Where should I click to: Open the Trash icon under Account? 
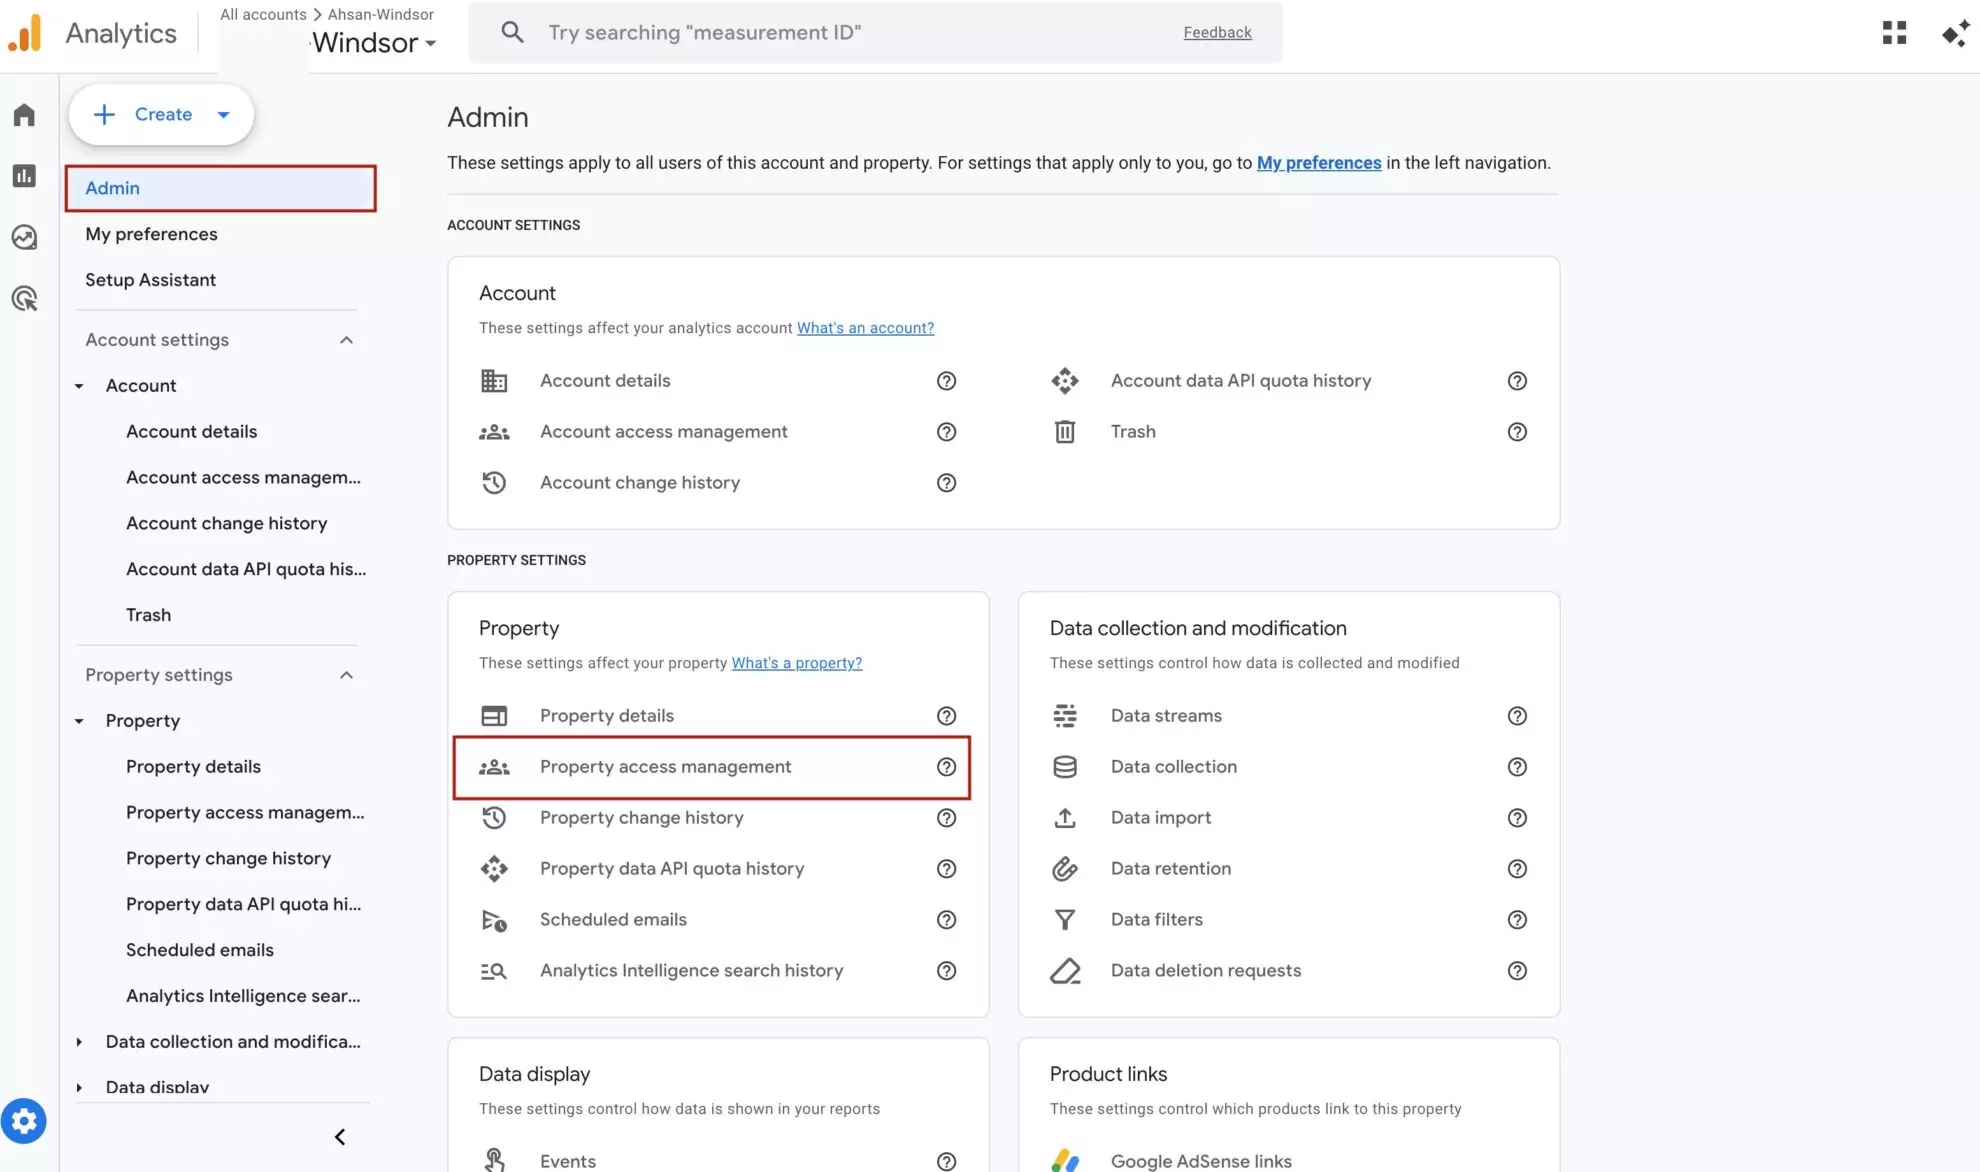[1065, 431]
